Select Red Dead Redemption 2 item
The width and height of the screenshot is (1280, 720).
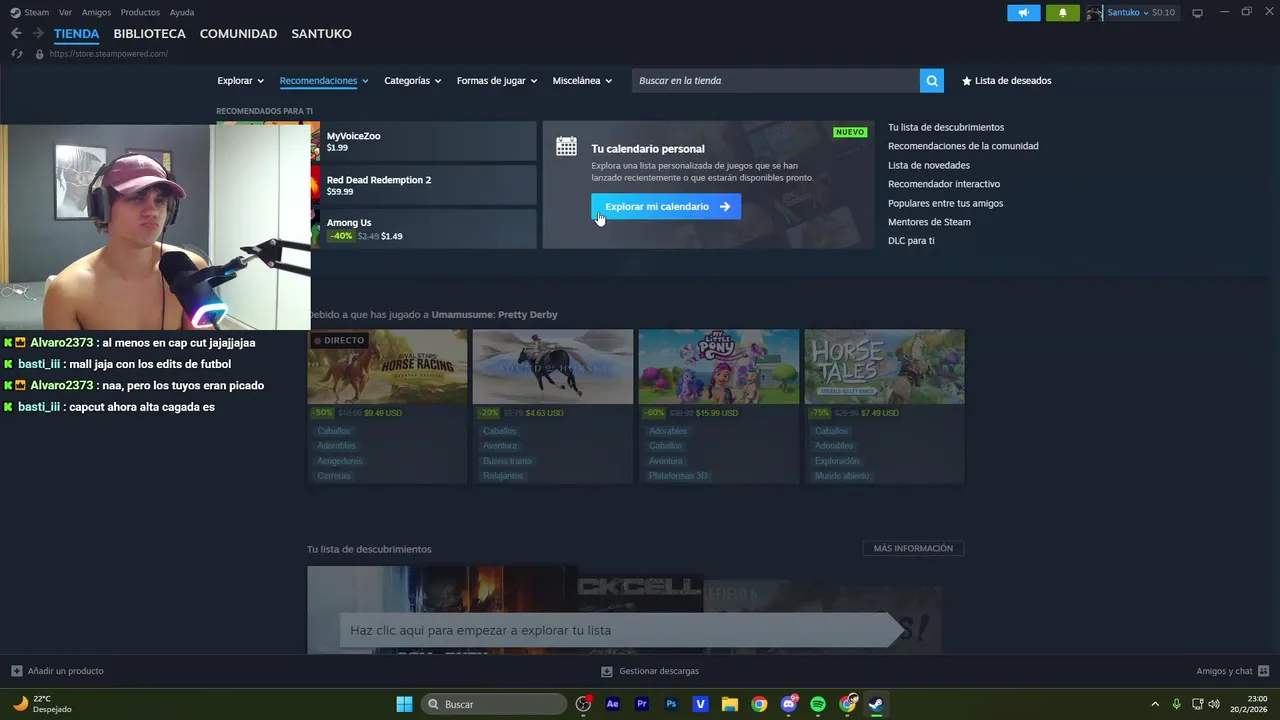point(429,185)
